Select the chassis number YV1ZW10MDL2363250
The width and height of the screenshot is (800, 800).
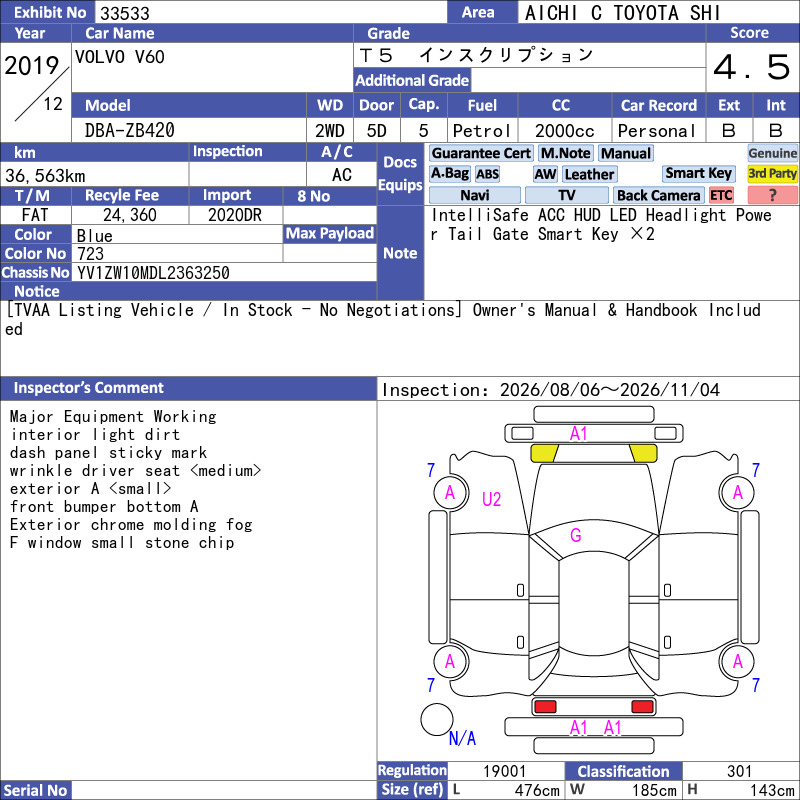(153, 272)
